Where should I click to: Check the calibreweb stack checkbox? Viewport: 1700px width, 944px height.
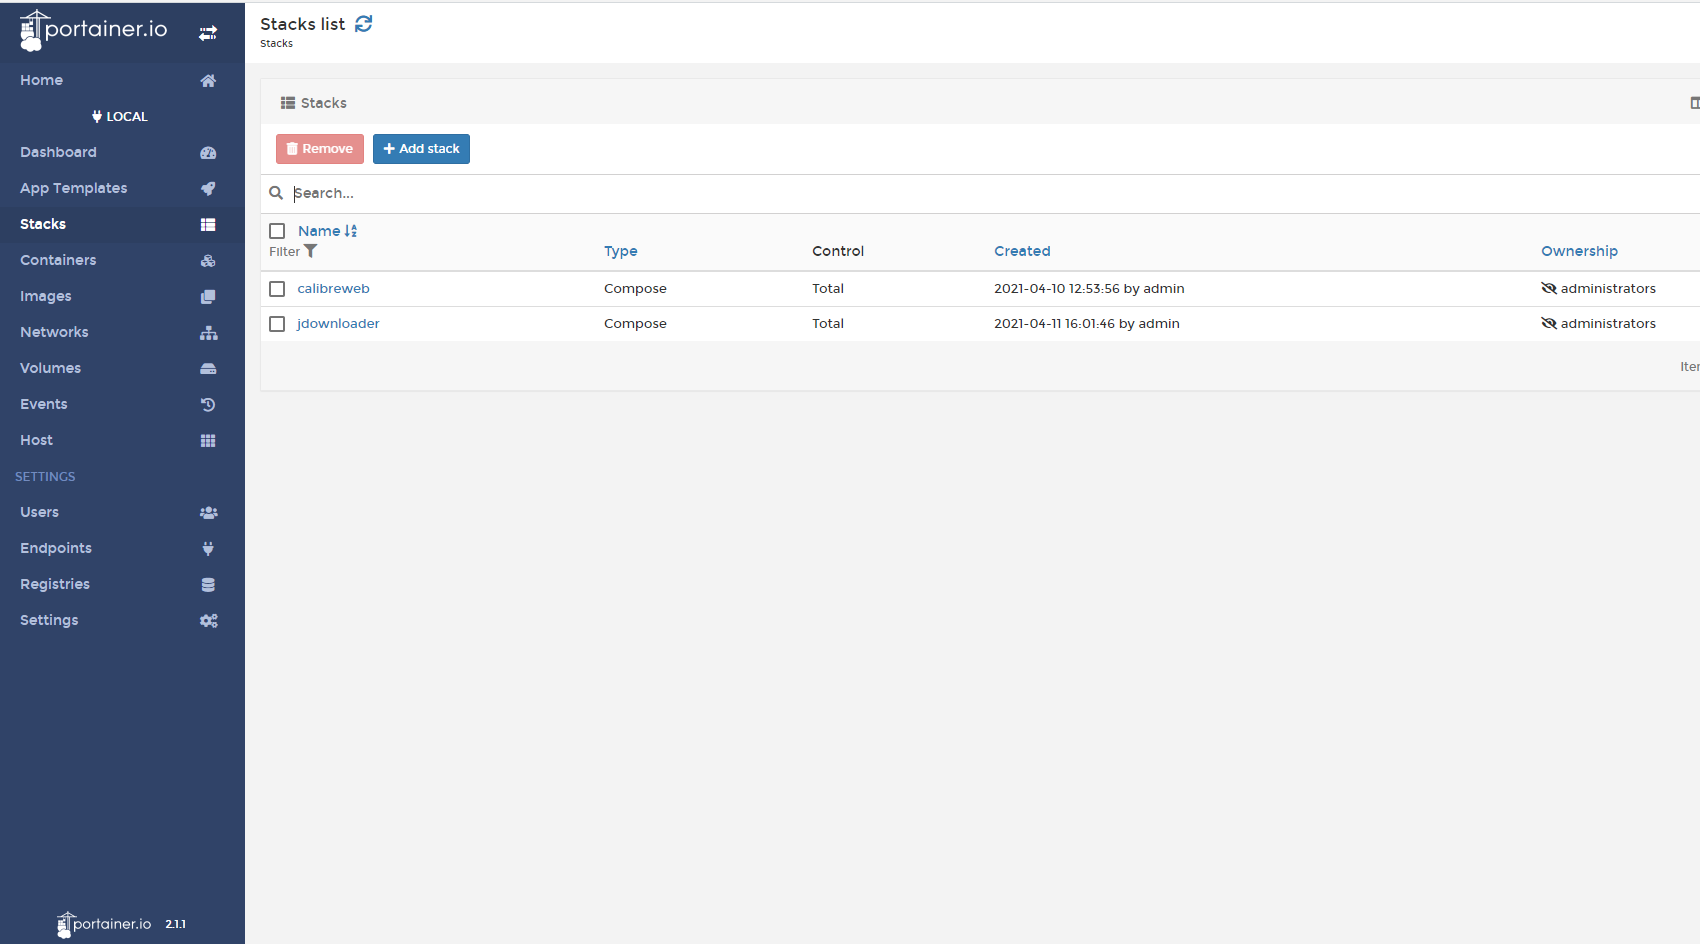tap(277, 289)
